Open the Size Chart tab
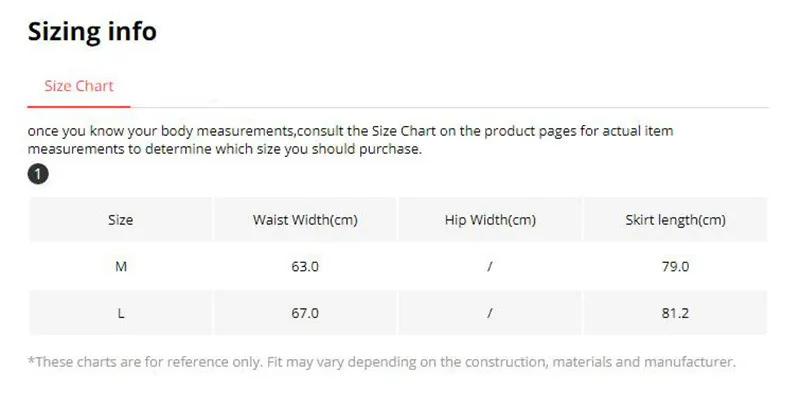The image size is (800, 408). coord(79,86)
